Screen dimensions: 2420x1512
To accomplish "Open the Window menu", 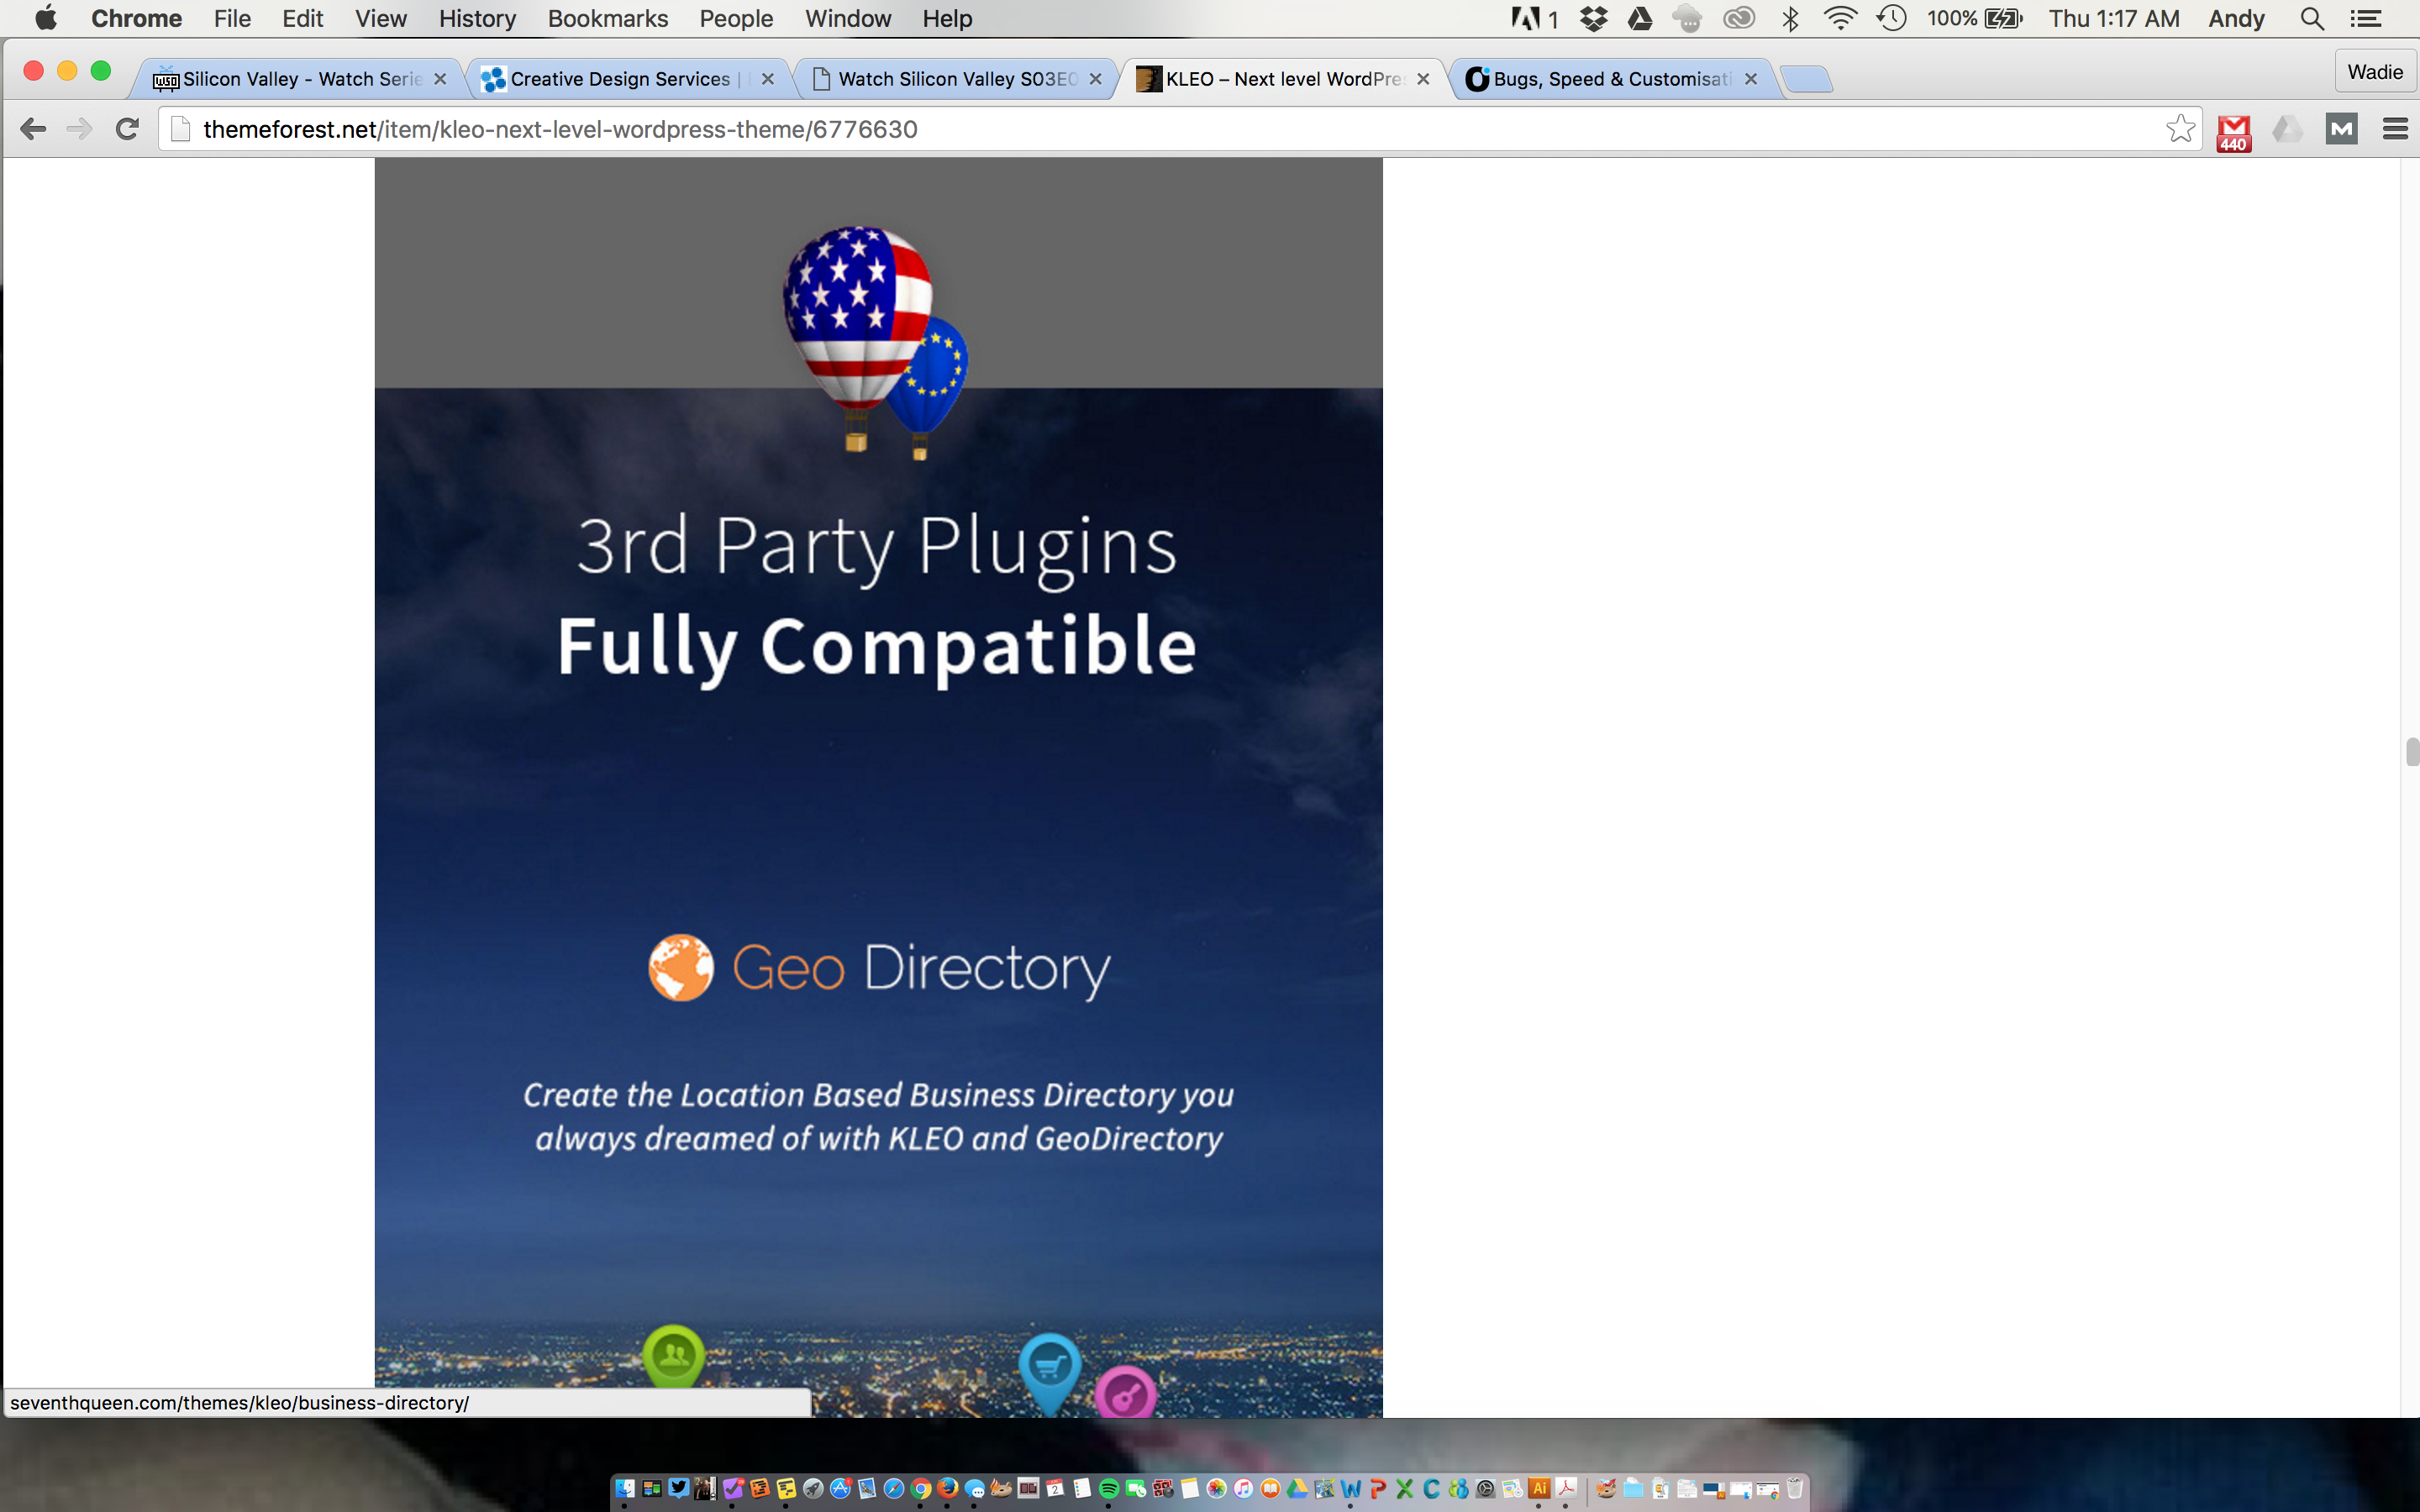I will pyautogui.click(x=848, y=18).
